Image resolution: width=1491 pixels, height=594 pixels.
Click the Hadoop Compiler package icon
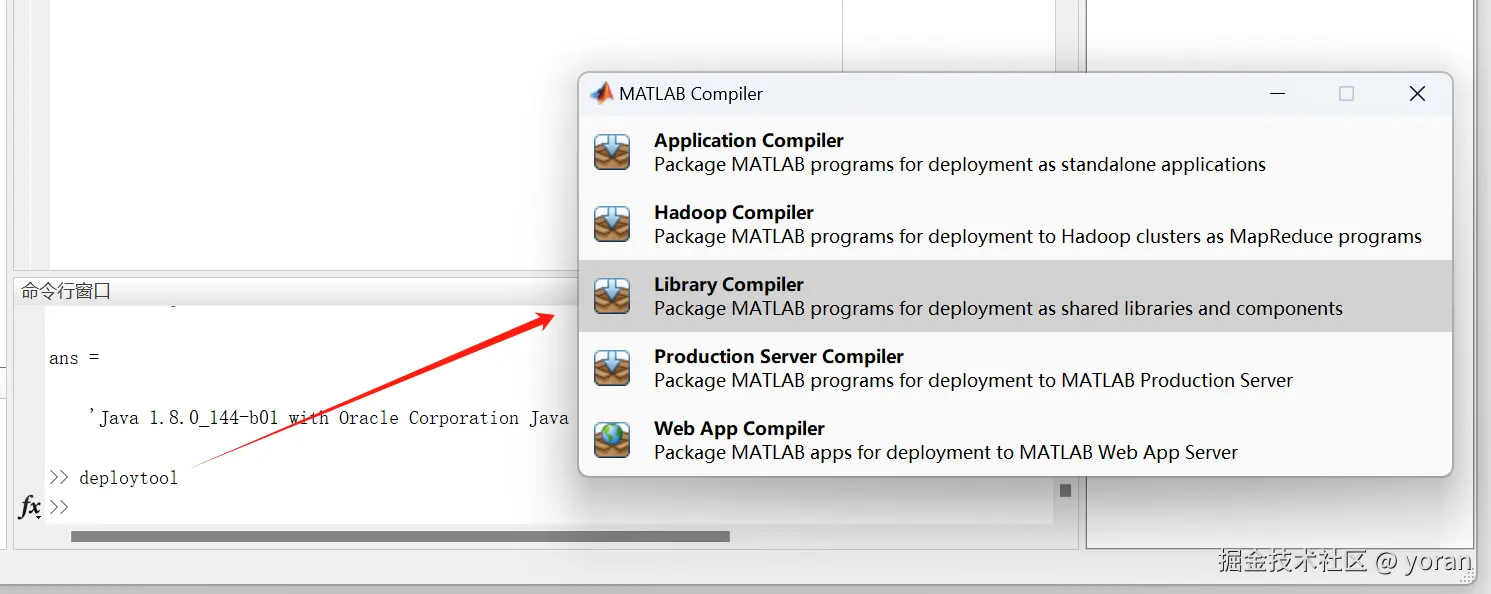tap(612, 224)
